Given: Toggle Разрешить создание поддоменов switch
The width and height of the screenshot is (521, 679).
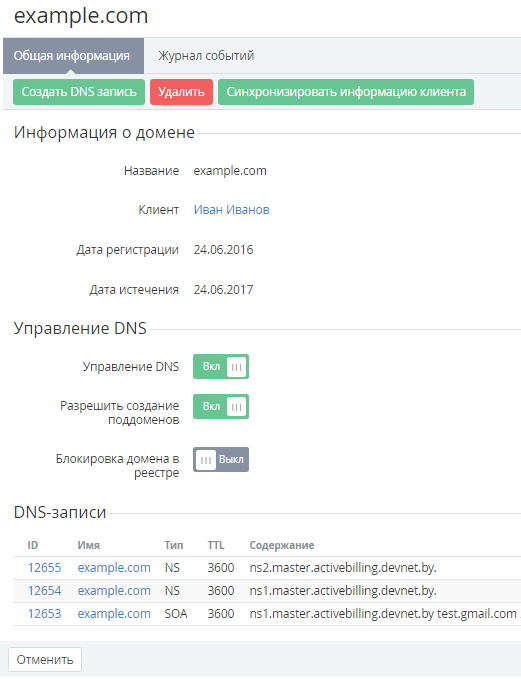Looking at the screenshot, I should click(x=221, y=407).
